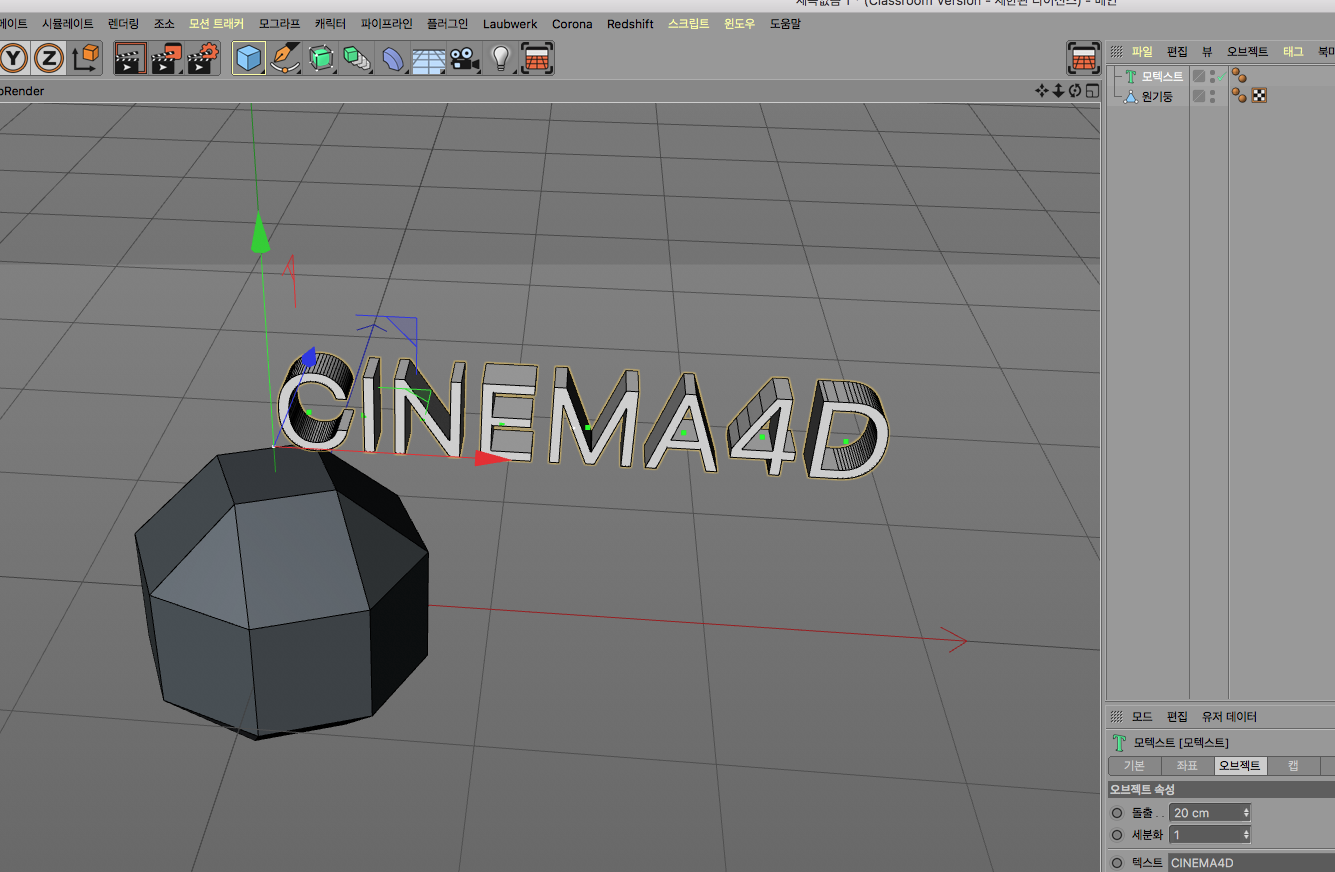Open the 모그라프 menu
This screenshot has width=1335, height=872.
(279, 24)
